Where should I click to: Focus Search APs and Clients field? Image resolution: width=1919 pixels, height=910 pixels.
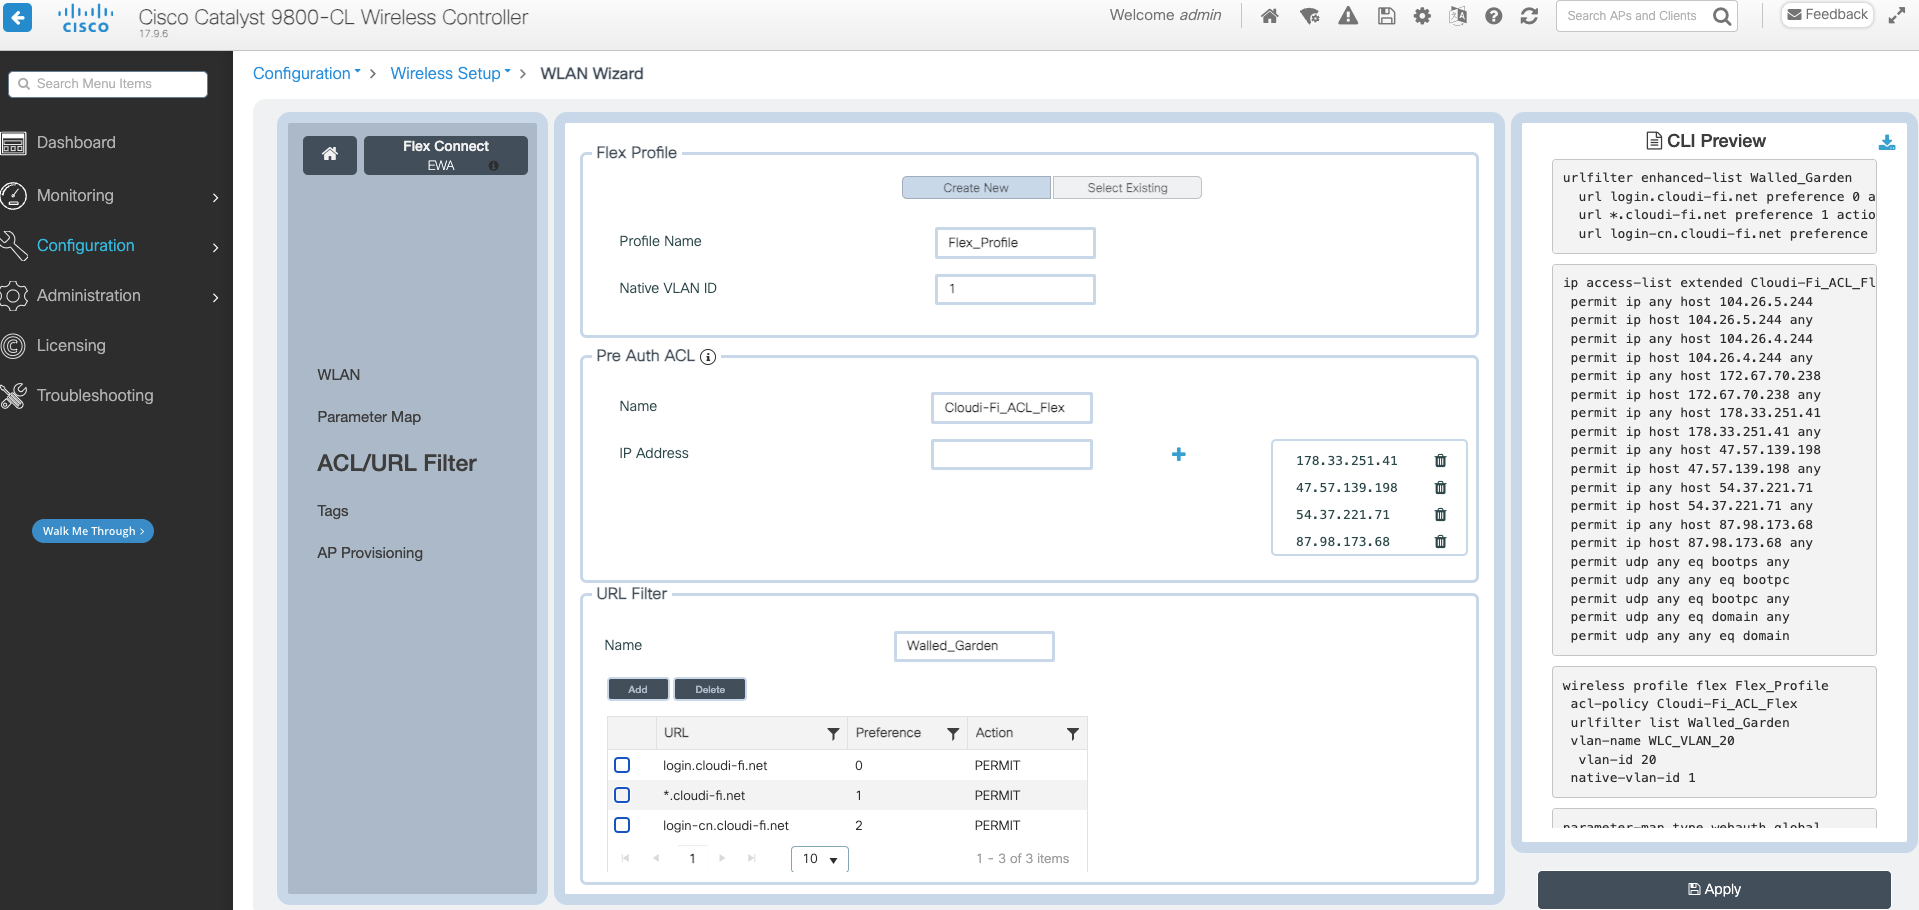pos(1634,16)
